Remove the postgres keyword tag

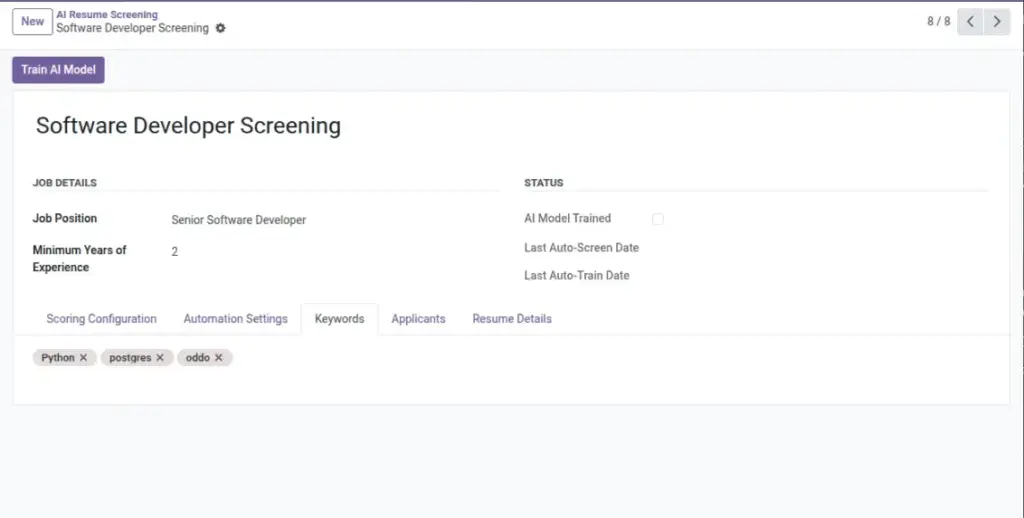[160, 357]
